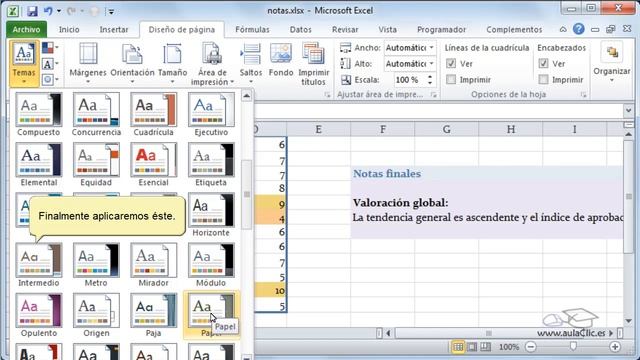The width and height of the screenshot is (640, 360).
Task: Switch to Normal view in status bar
Action: tap(458, 347)
